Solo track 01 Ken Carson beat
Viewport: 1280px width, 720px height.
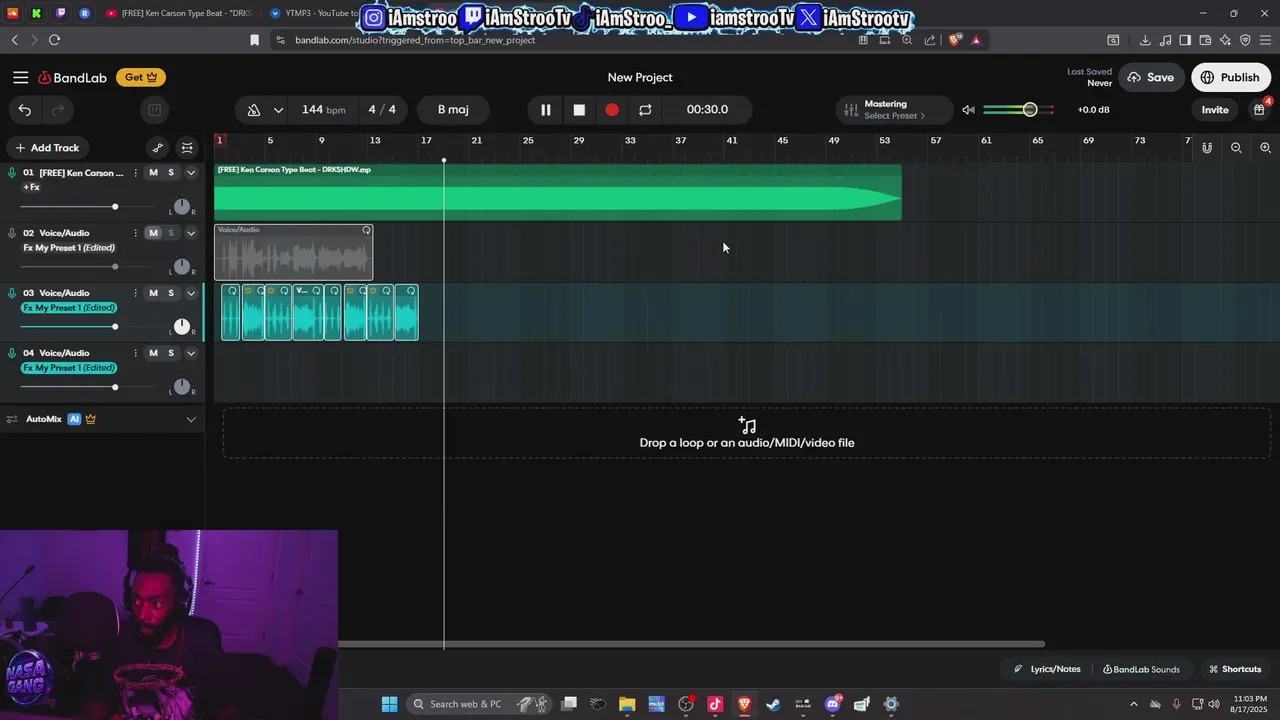tap(171, 173)
